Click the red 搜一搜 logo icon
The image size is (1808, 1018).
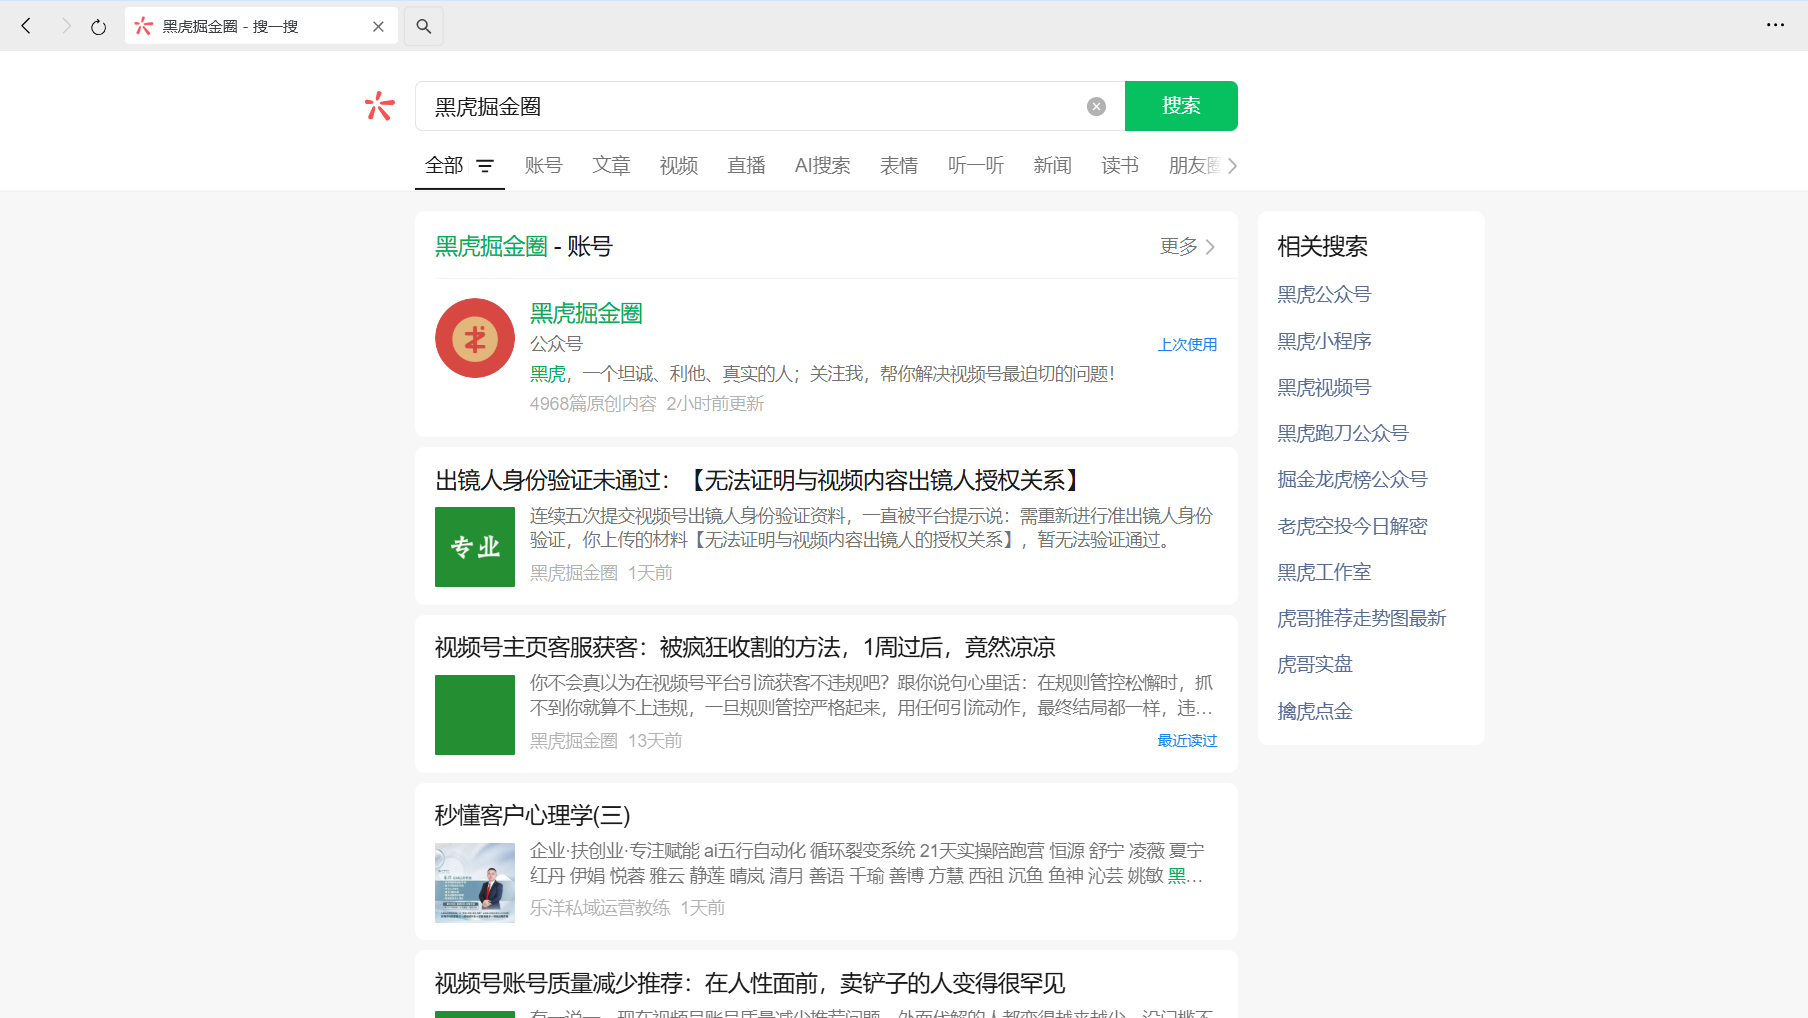click(x=380, y=106)
